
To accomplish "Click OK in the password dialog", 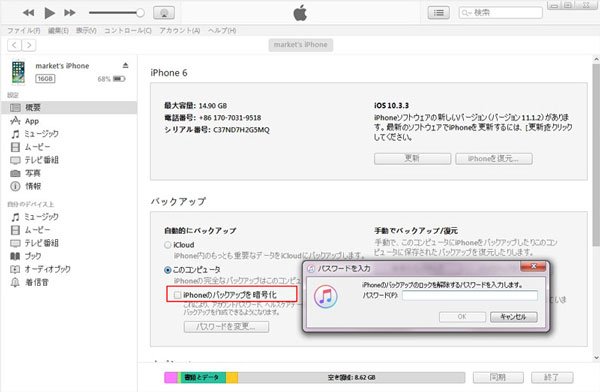I will coord(462,317).
